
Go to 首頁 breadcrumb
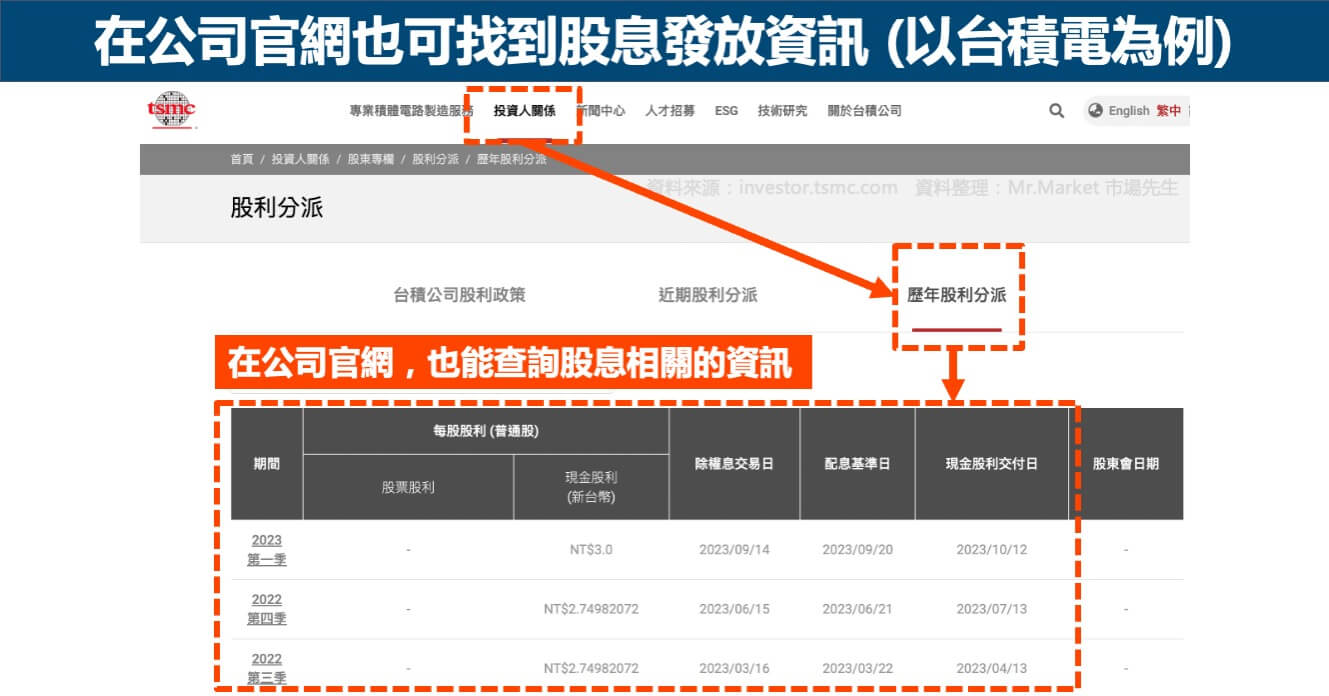pos(241,159)
